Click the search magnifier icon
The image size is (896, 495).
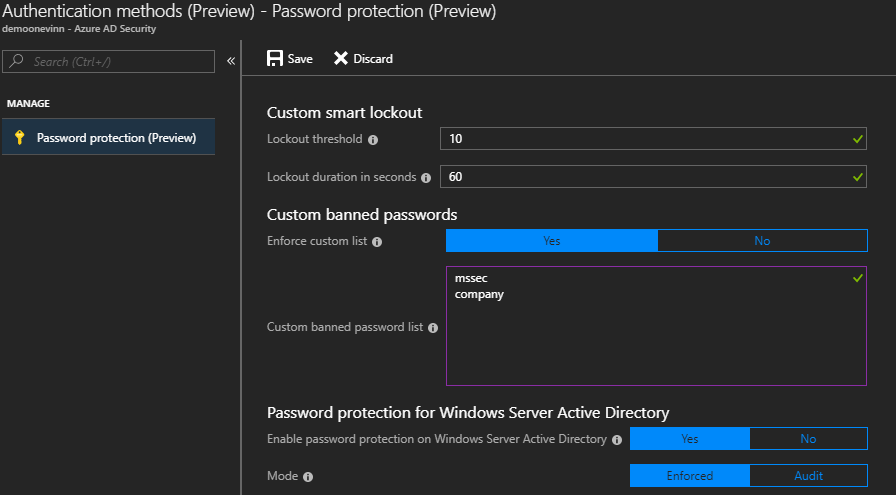pos(17,62)
